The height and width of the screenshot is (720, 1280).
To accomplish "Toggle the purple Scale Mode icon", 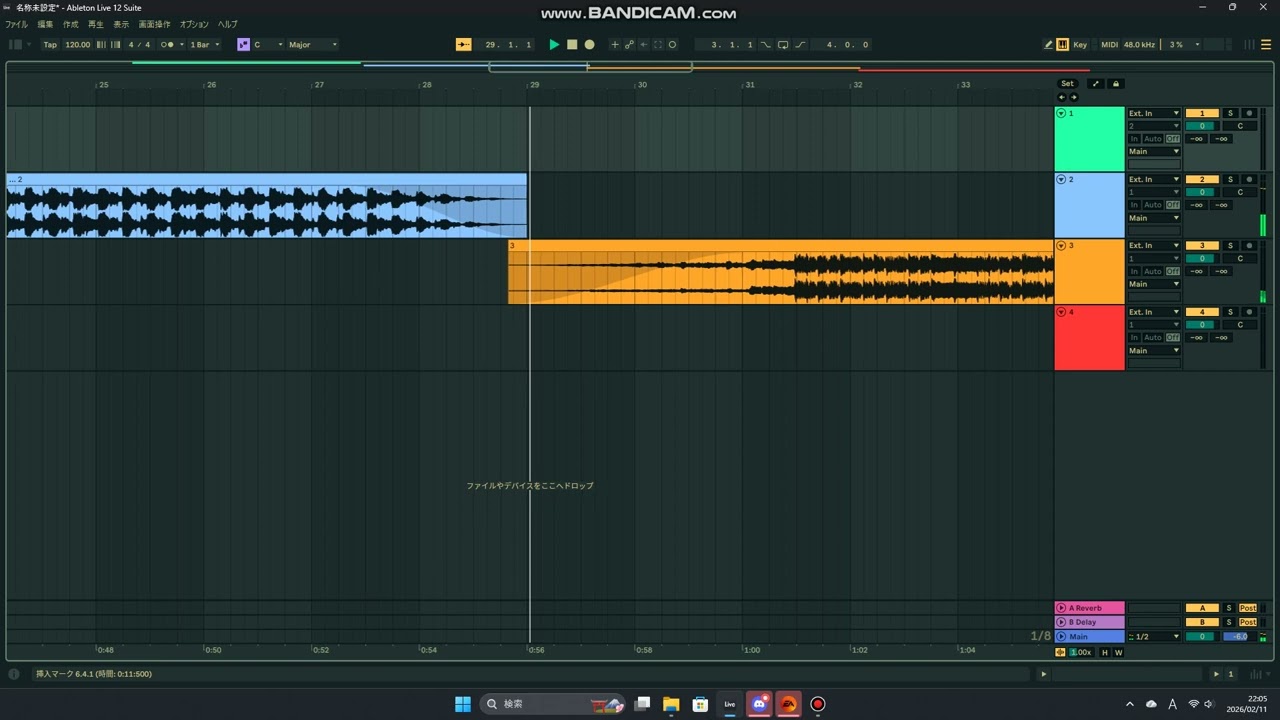I will pos(243,45).
